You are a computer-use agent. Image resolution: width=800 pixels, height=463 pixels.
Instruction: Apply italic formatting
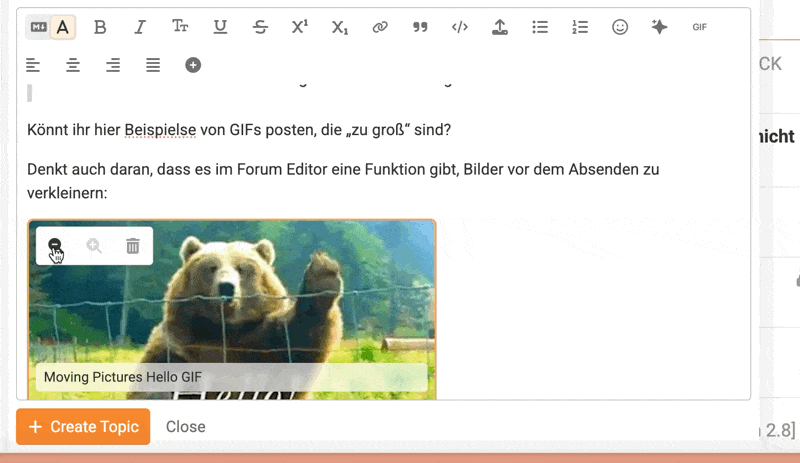coord(140,28)
